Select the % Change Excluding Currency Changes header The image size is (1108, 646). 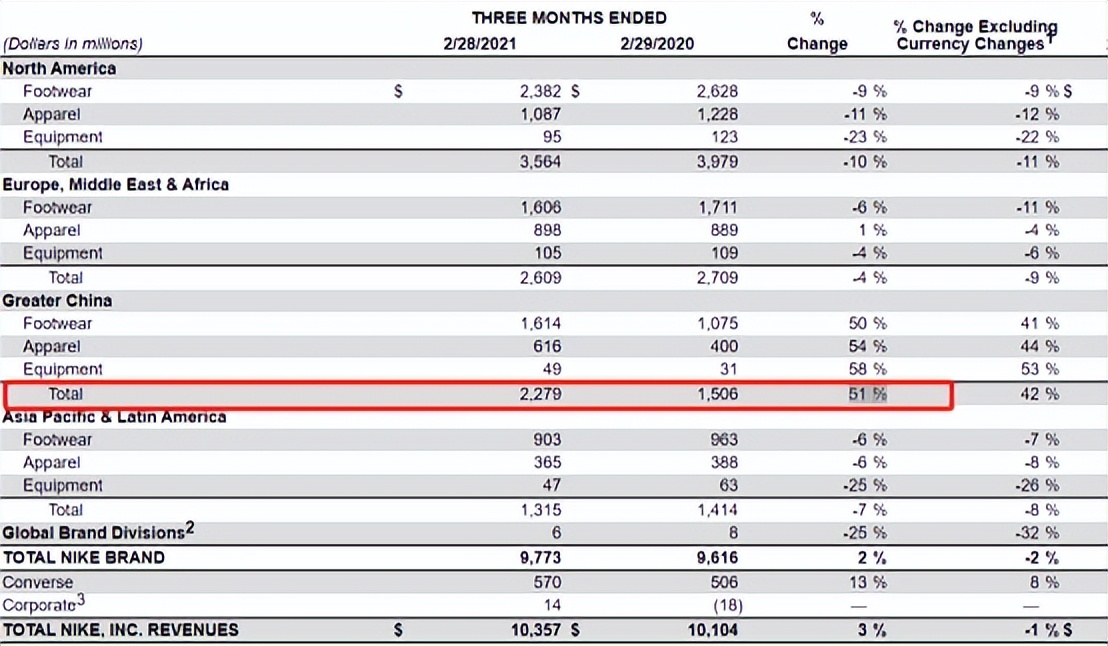(x=975, y=35)
